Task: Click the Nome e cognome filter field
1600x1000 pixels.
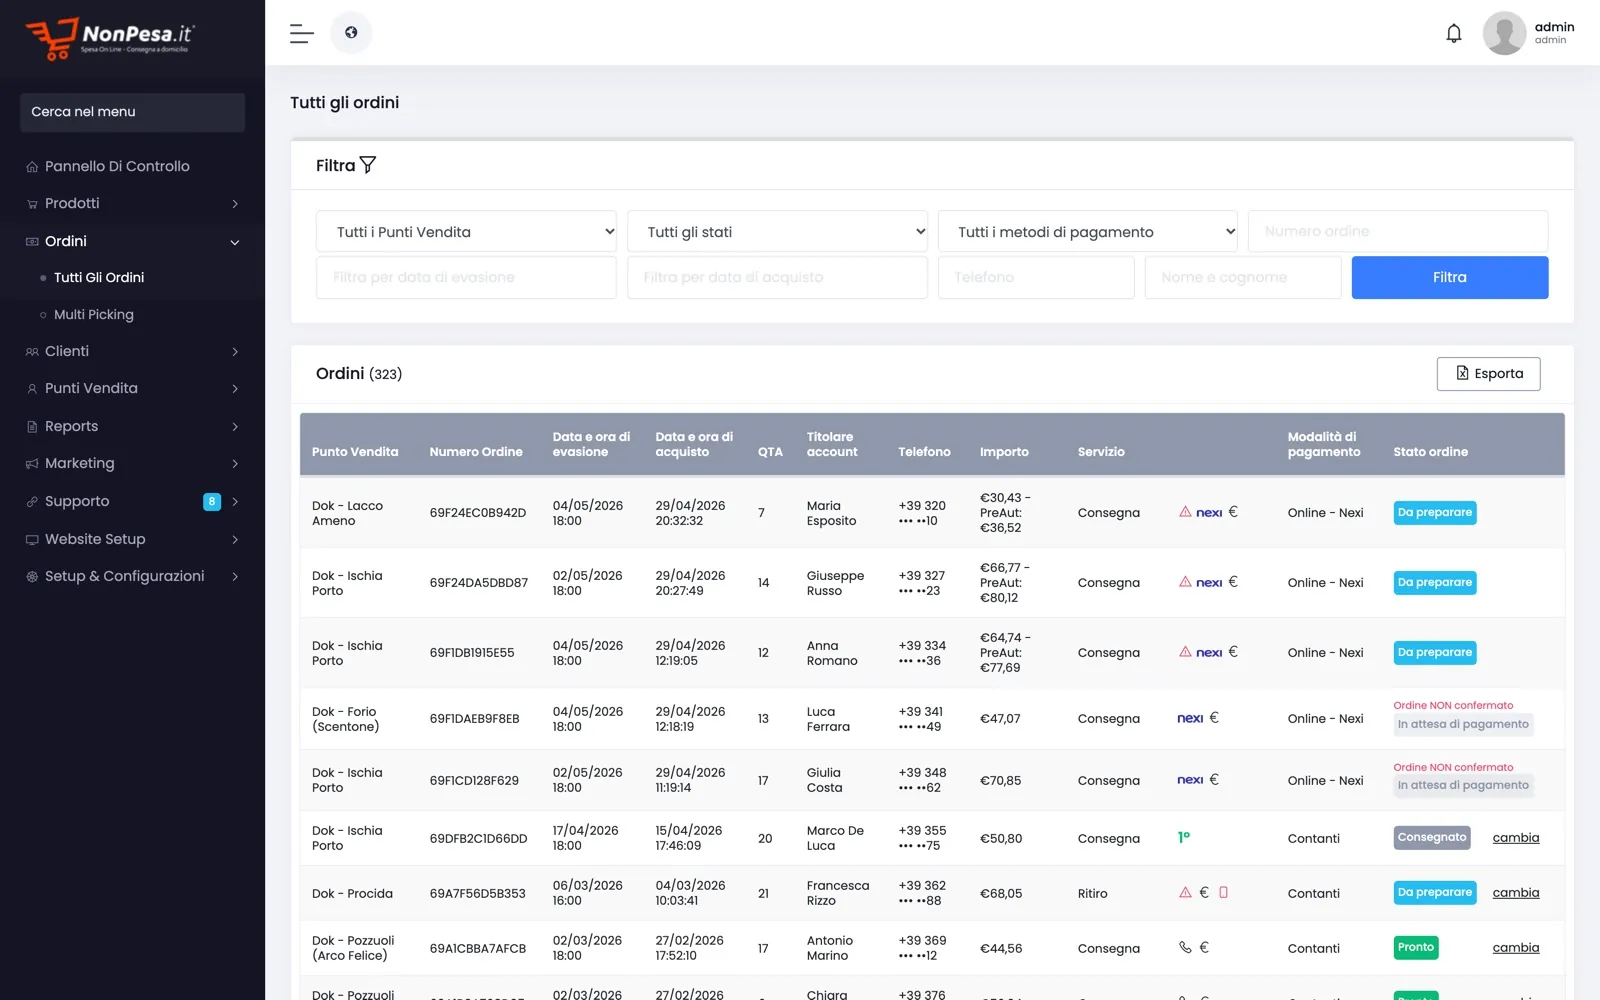Action: pos(1243,277)
